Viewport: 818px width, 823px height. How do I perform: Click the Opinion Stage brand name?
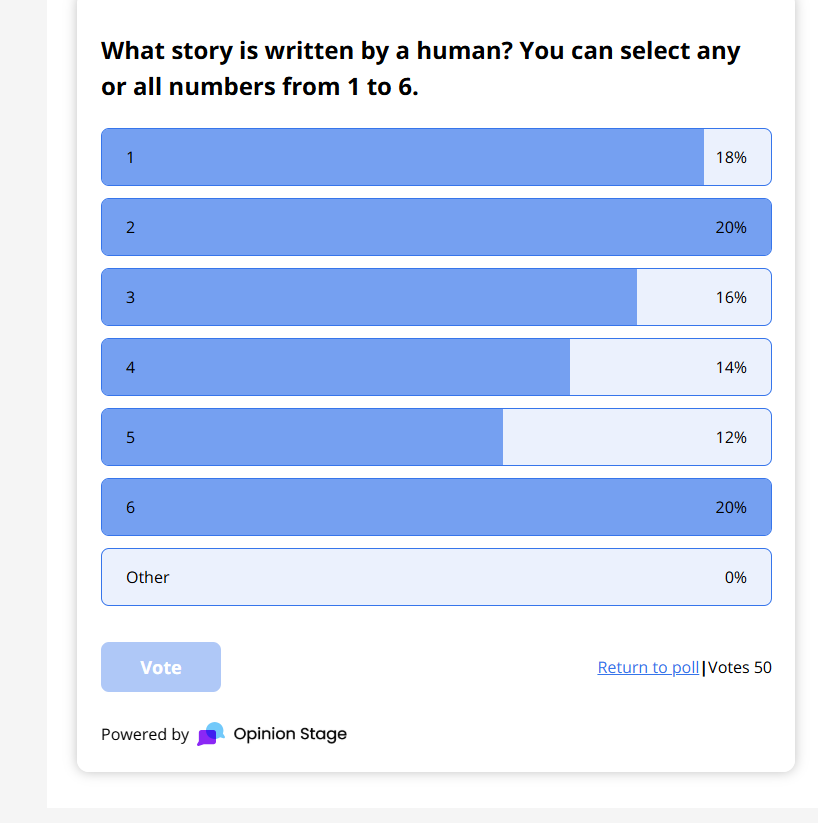(x=290, y=734)
